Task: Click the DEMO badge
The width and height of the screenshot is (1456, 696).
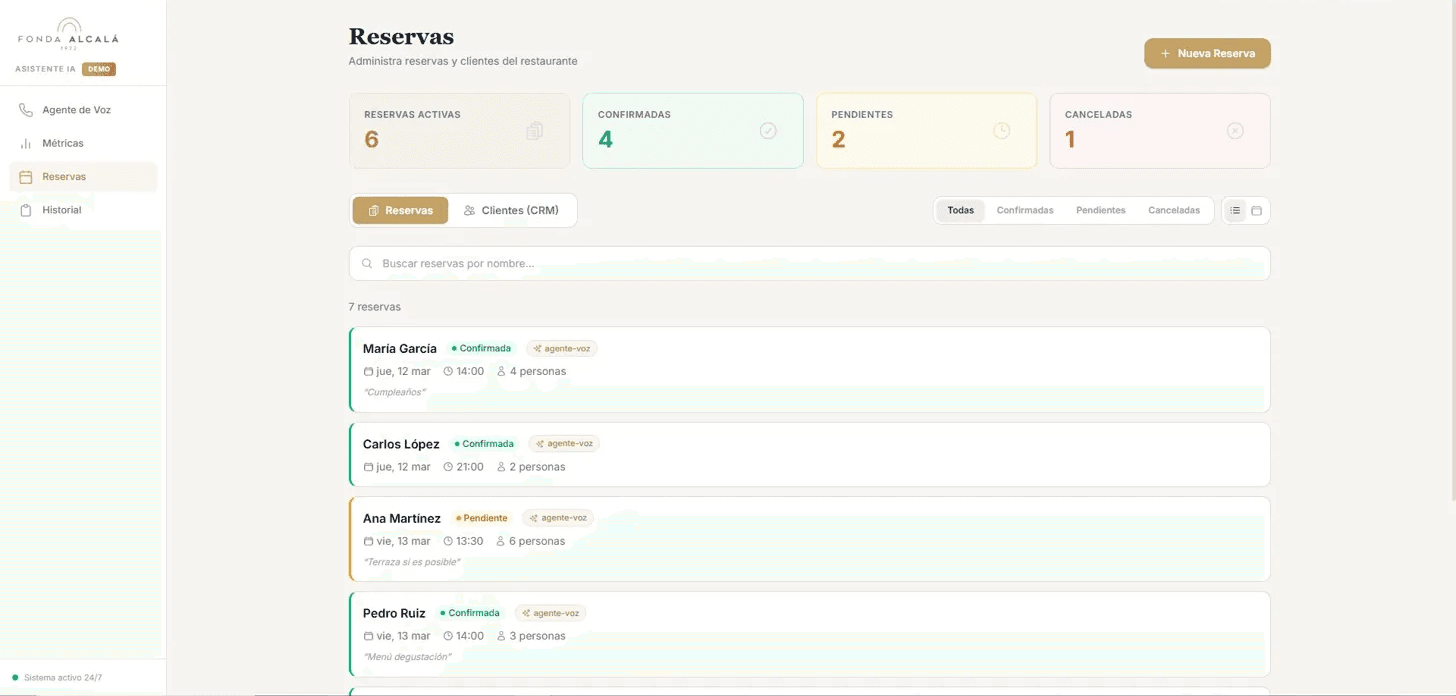Action: click(99, 69)
